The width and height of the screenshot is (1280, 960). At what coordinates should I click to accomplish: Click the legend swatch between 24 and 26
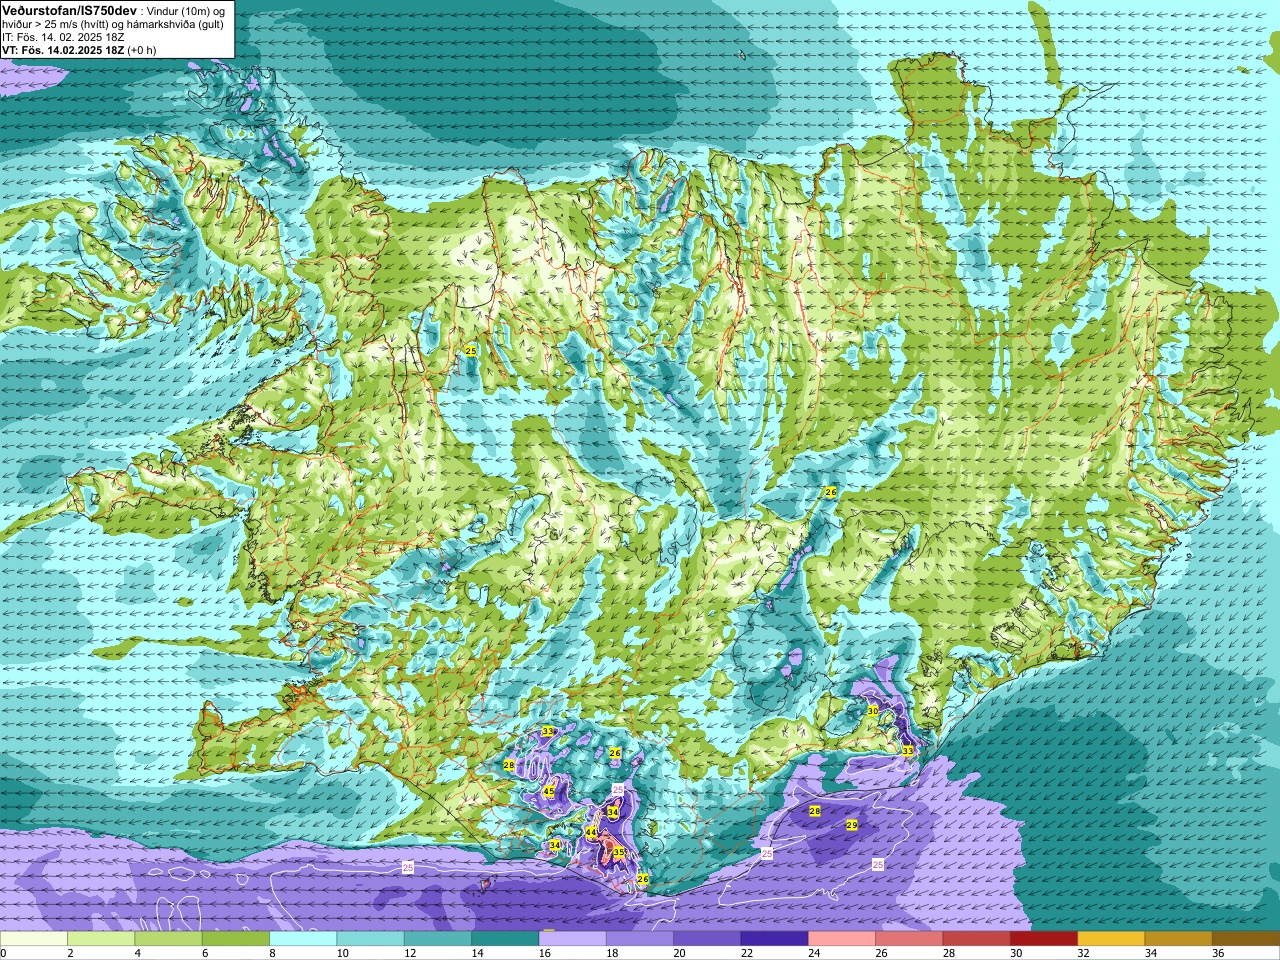(x=842, y=939)
